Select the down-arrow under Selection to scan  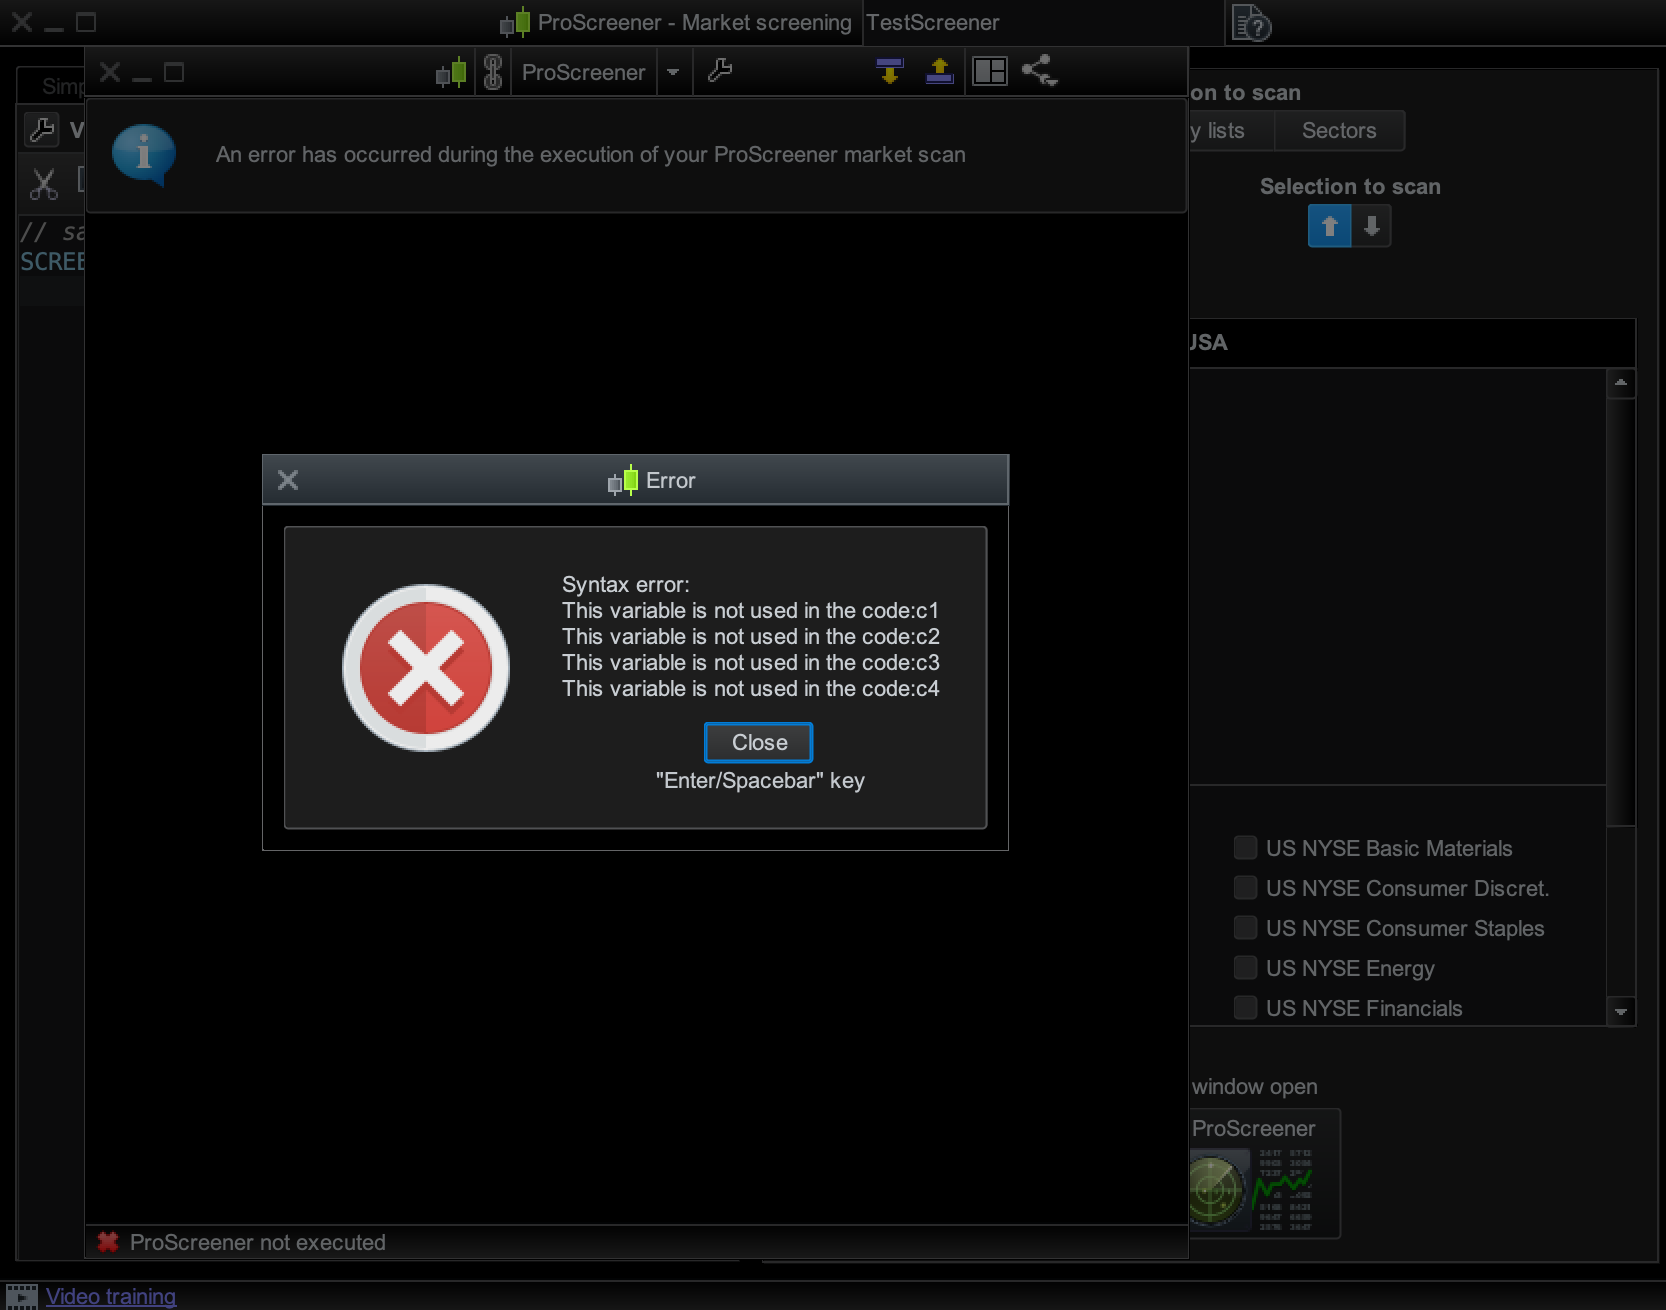[x=1371, y=226]
